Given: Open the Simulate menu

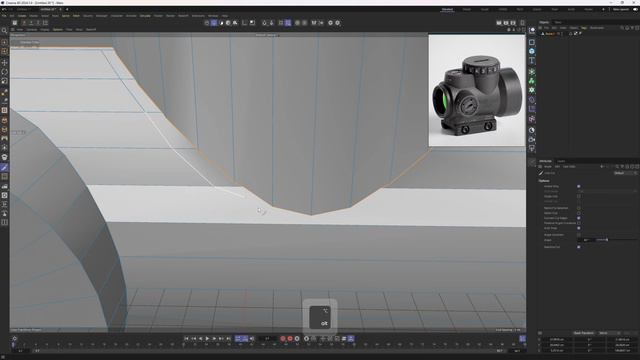Looking at the screenshot, I should click(x=145, y=16).
